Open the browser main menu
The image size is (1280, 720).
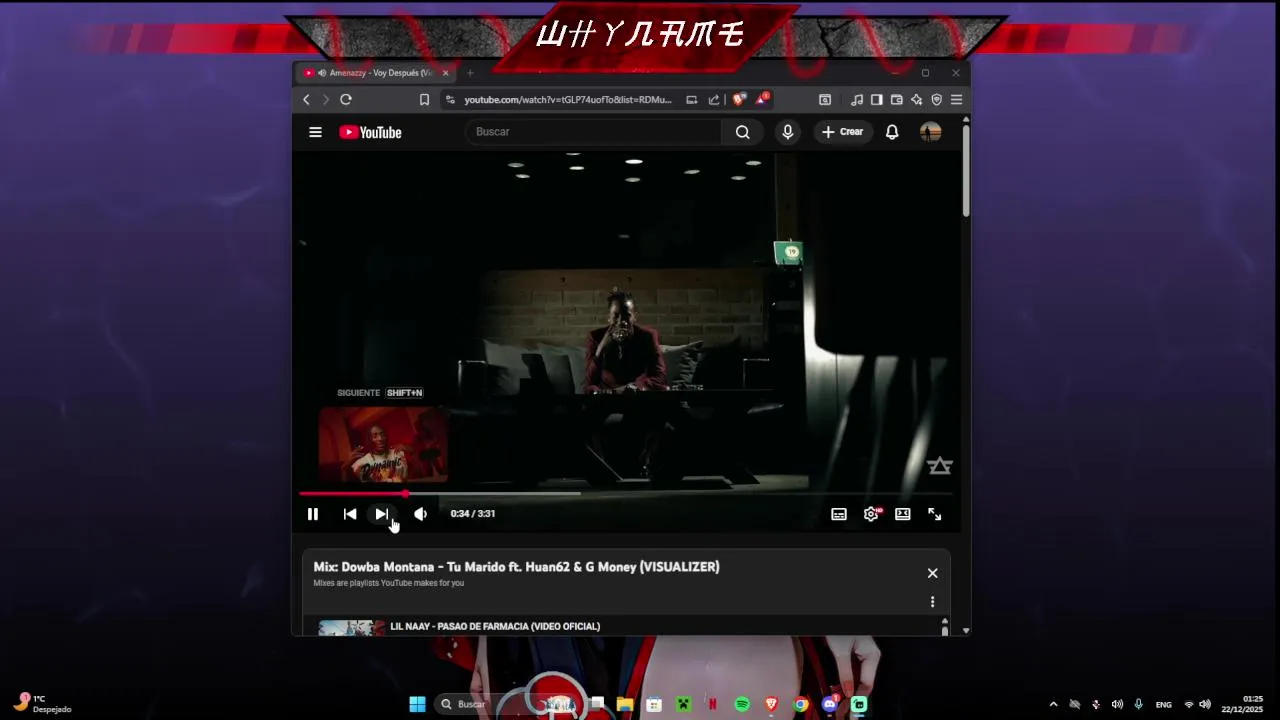pos(956,100)
